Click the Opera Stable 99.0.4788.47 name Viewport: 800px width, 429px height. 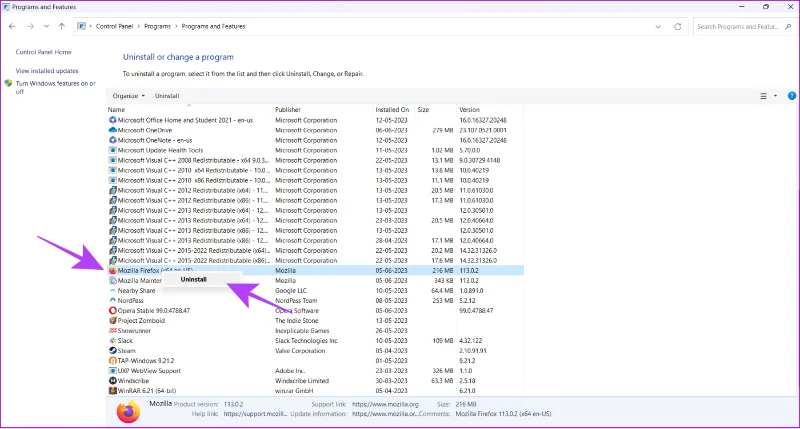[154, 310]
